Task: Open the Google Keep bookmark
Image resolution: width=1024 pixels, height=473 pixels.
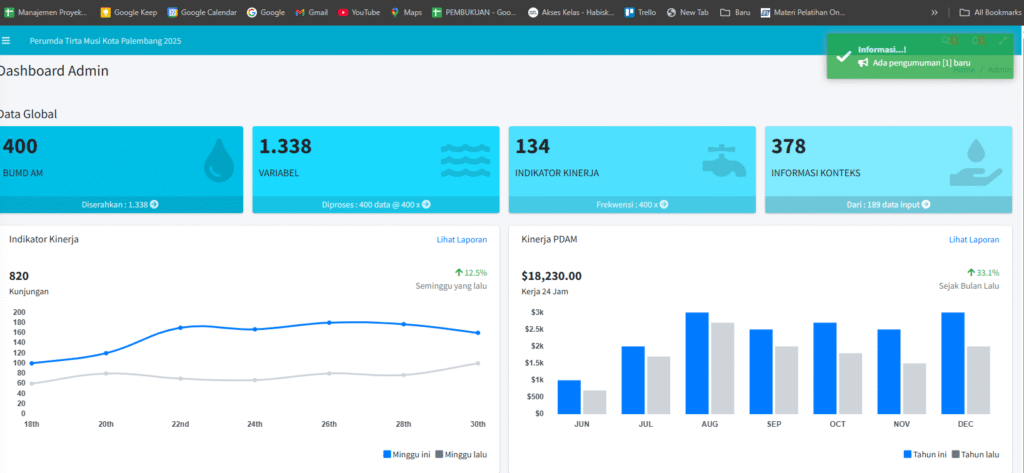Action: coord(129,13)
